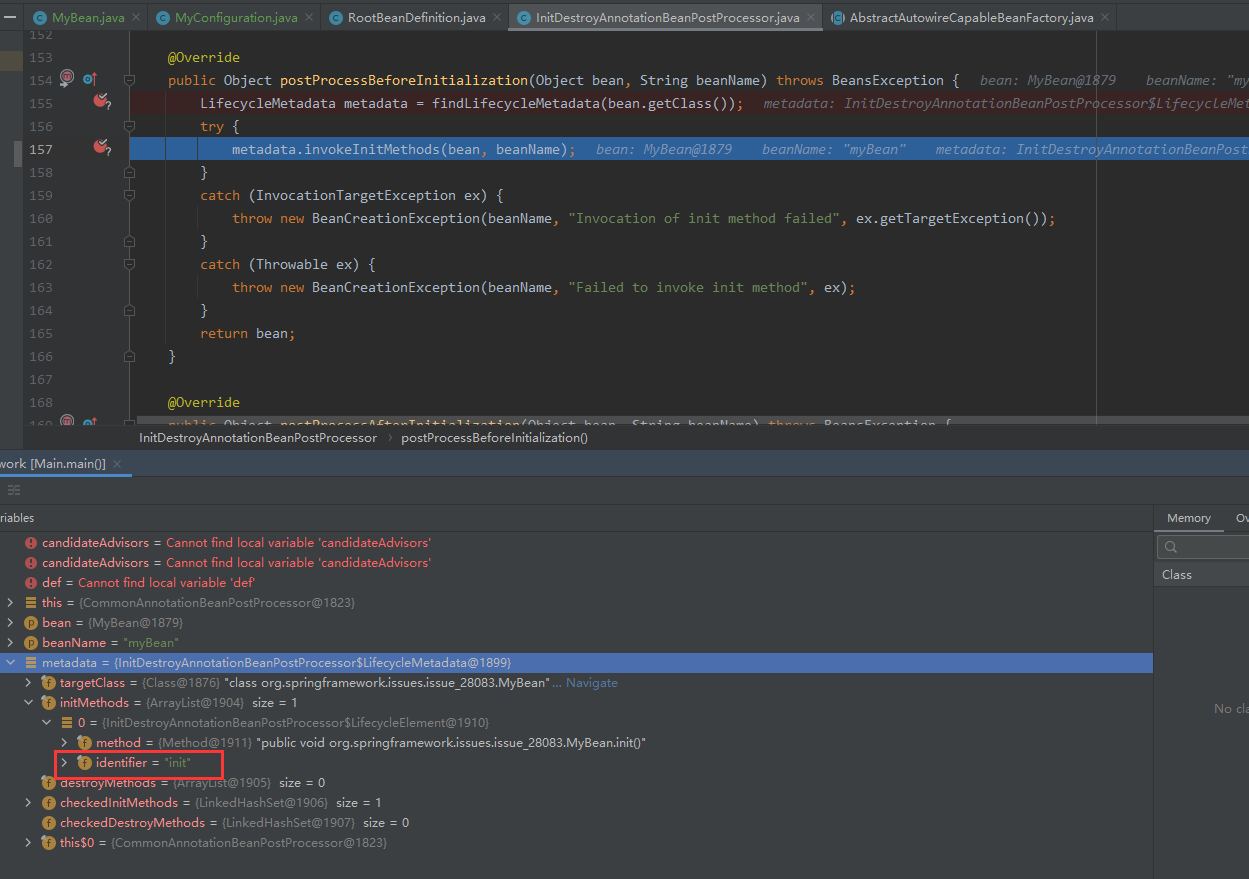Click the override gutter icon on line 154
The height and width of the screenshot is (879, 1249).
tap(89, 79)
